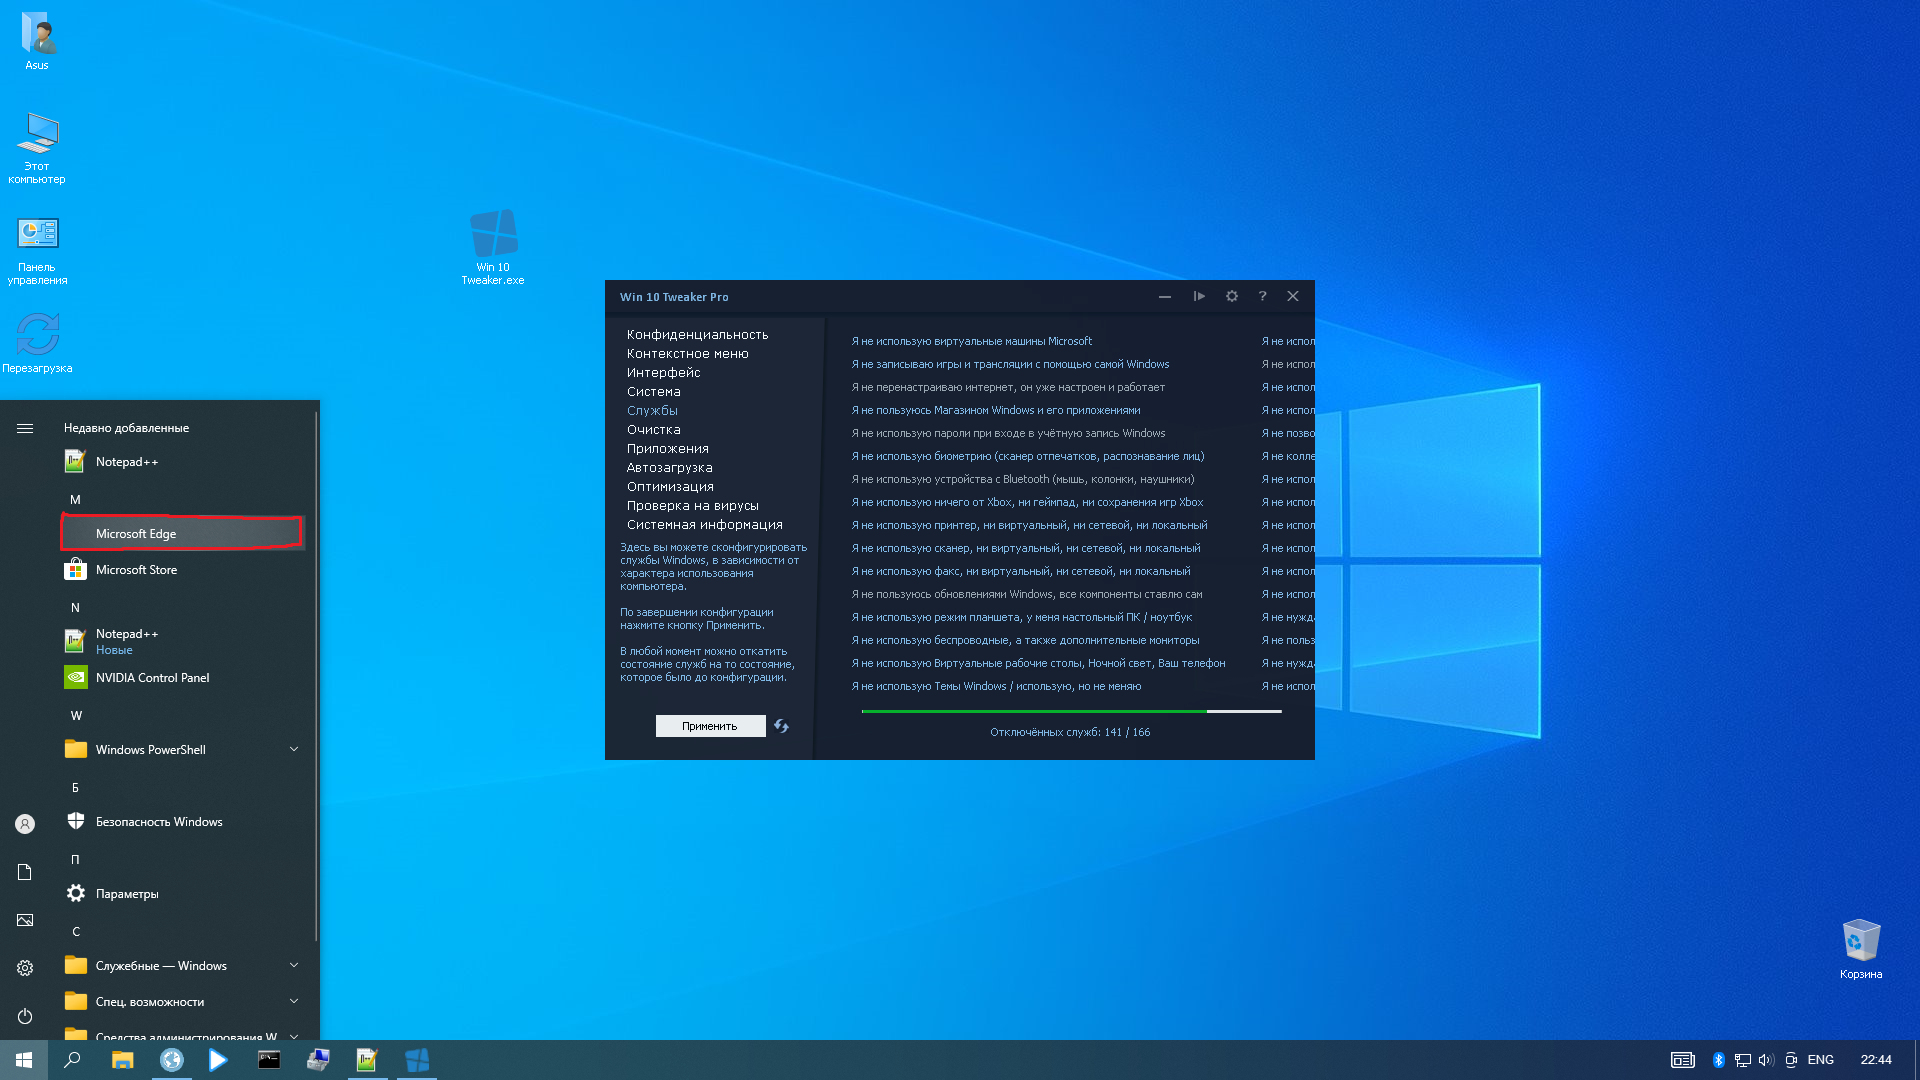Open Параметры in the Start apps list
The width and height of the screenshot is (1920, 1080).
tap(184, 894)
